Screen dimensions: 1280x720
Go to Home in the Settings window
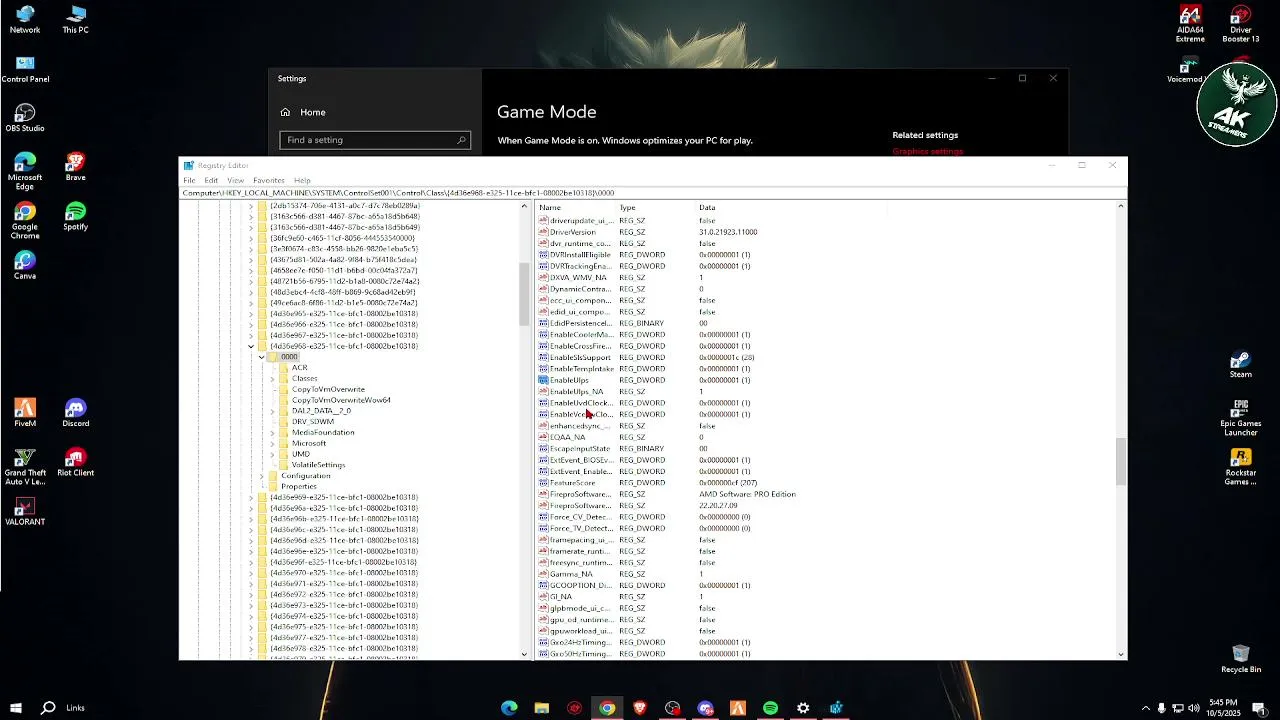click(x=303, y=112)
